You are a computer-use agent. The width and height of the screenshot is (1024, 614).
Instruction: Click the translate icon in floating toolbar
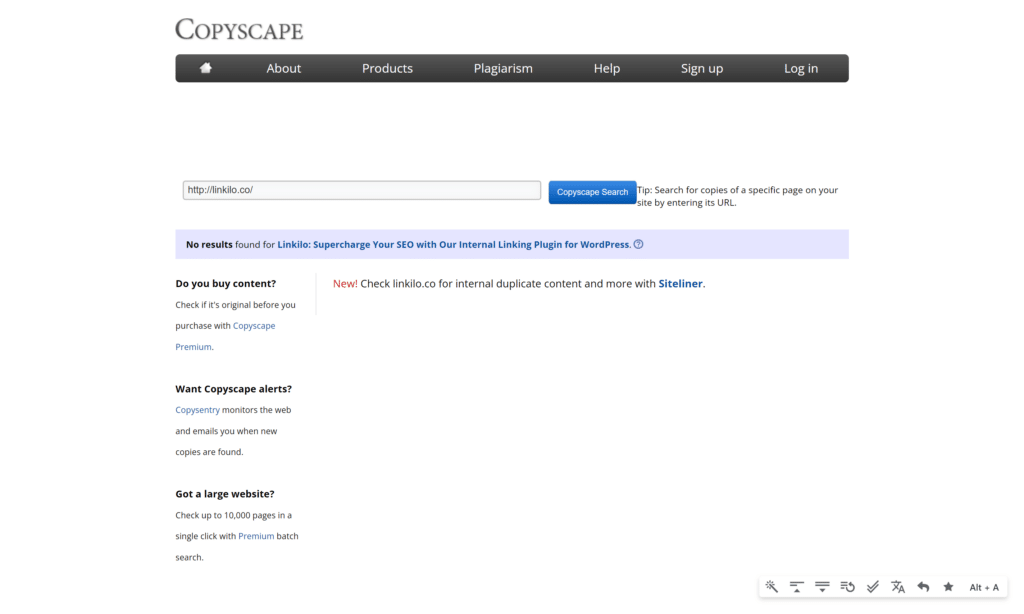898,587
